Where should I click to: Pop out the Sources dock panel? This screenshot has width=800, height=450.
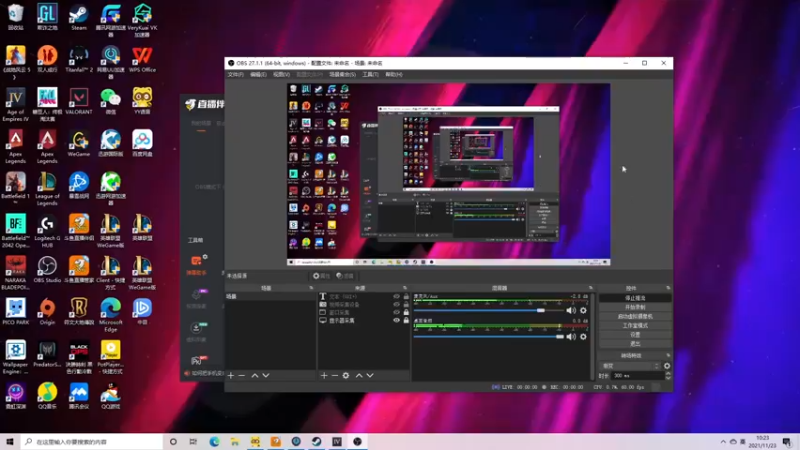(405, 288)
